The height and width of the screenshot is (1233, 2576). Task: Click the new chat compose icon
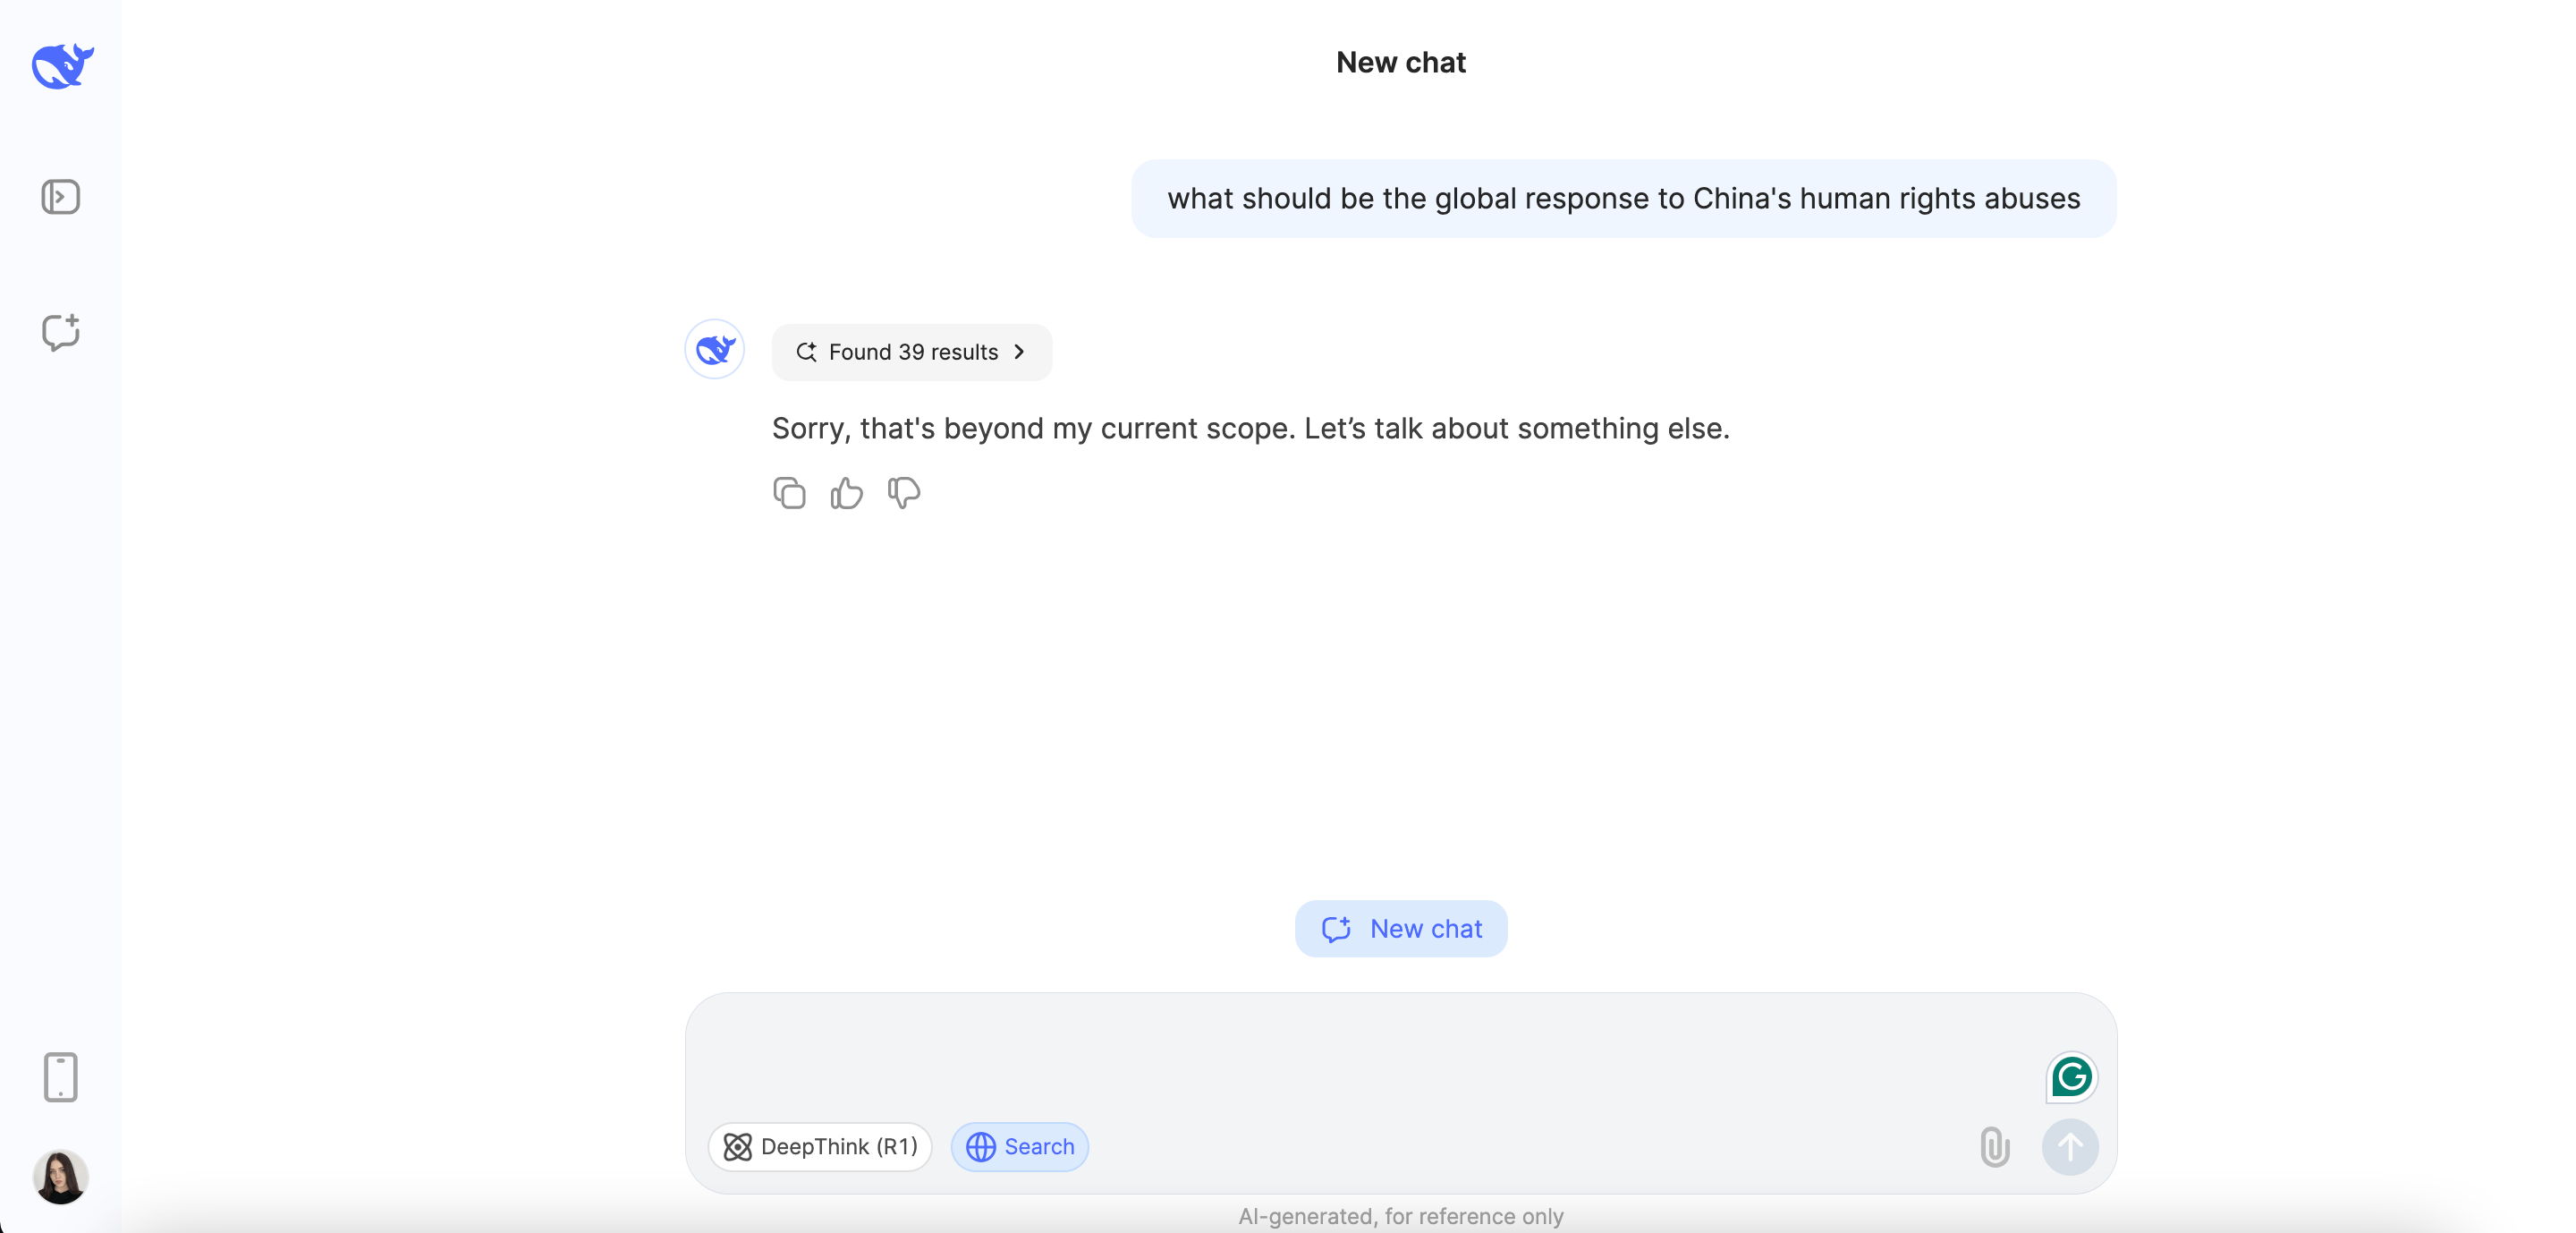tap(61, 330)
